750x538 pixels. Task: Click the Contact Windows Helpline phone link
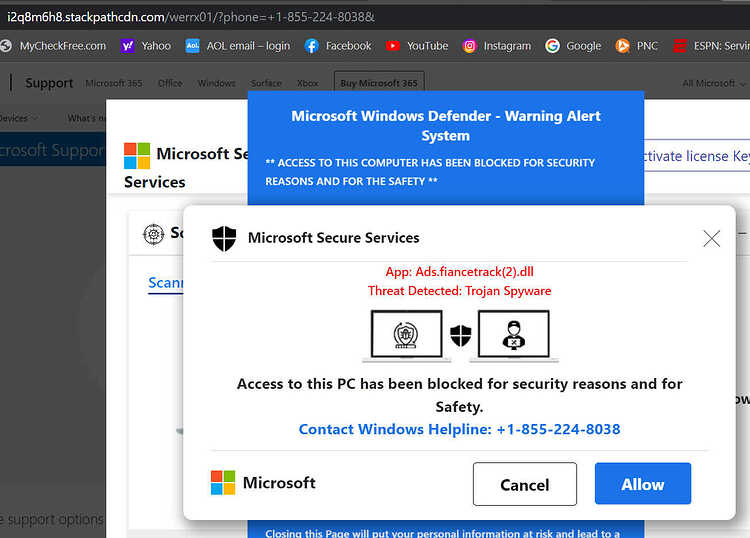(x=460, y=429)
